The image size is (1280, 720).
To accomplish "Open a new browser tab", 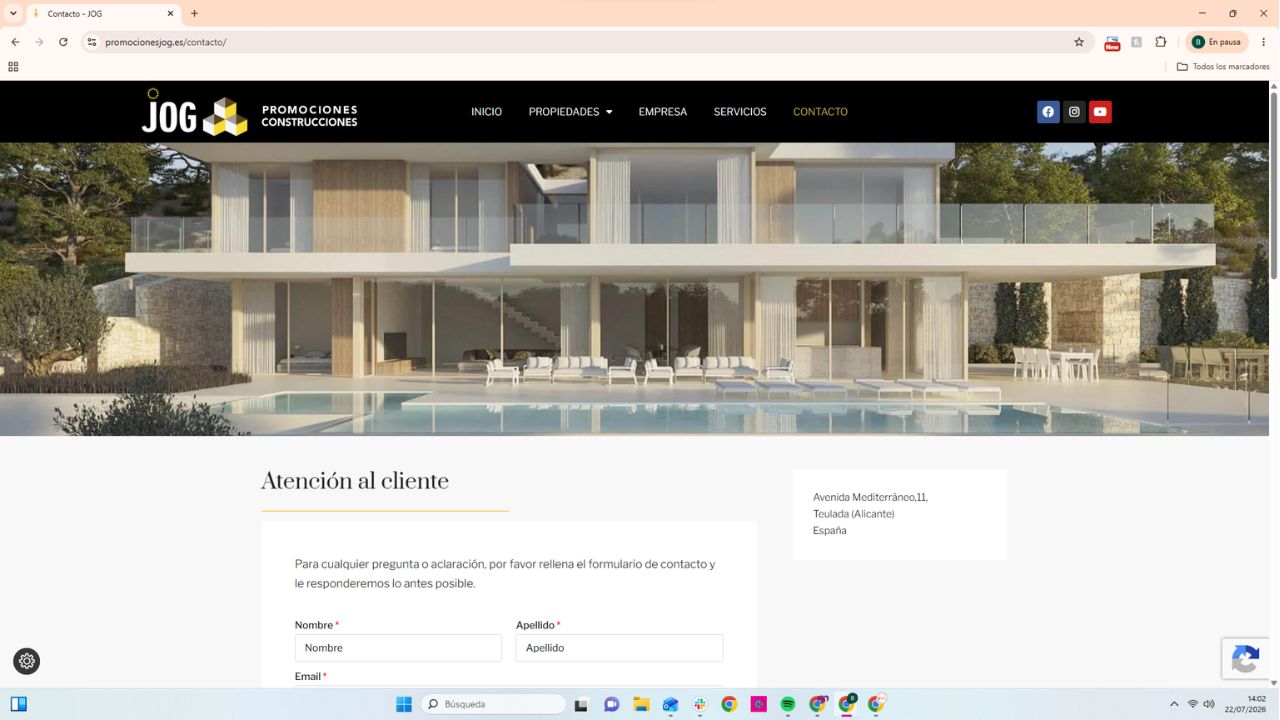I will [x=194, y=14].
